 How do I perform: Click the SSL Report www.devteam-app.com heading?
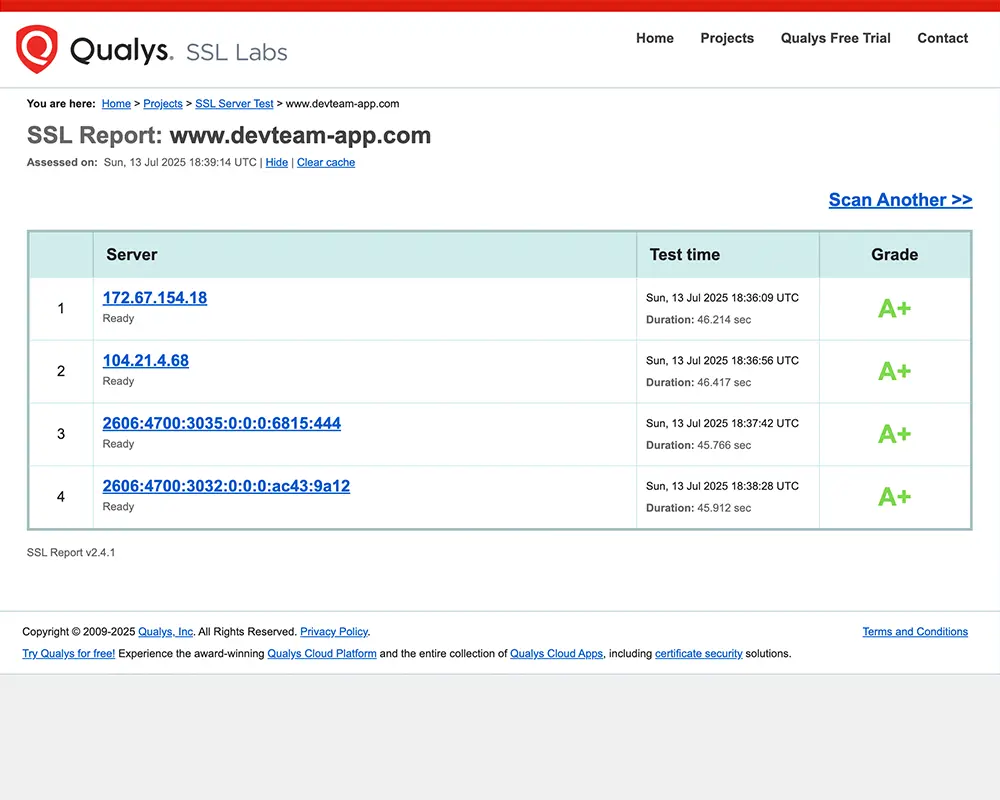point(229,135)
